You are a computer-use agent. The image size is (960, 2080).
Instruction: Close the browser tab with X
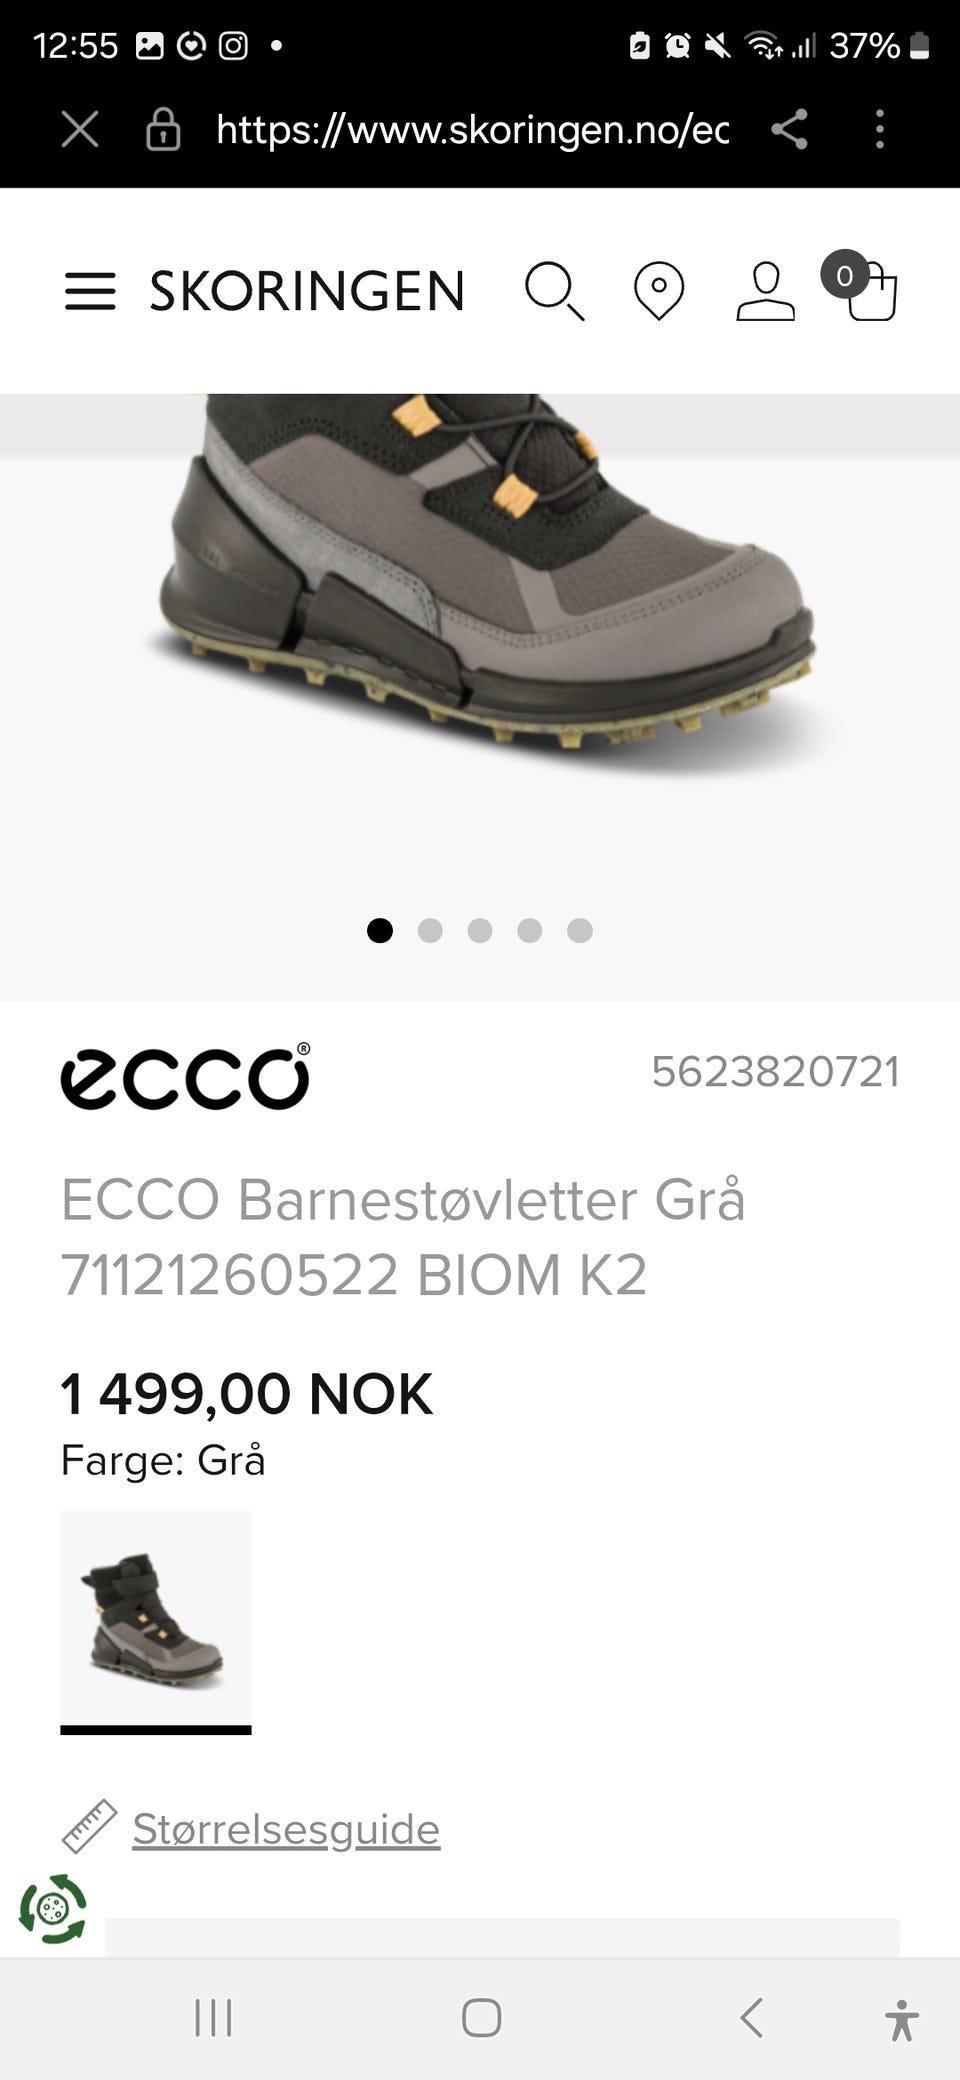pos(80,129)
